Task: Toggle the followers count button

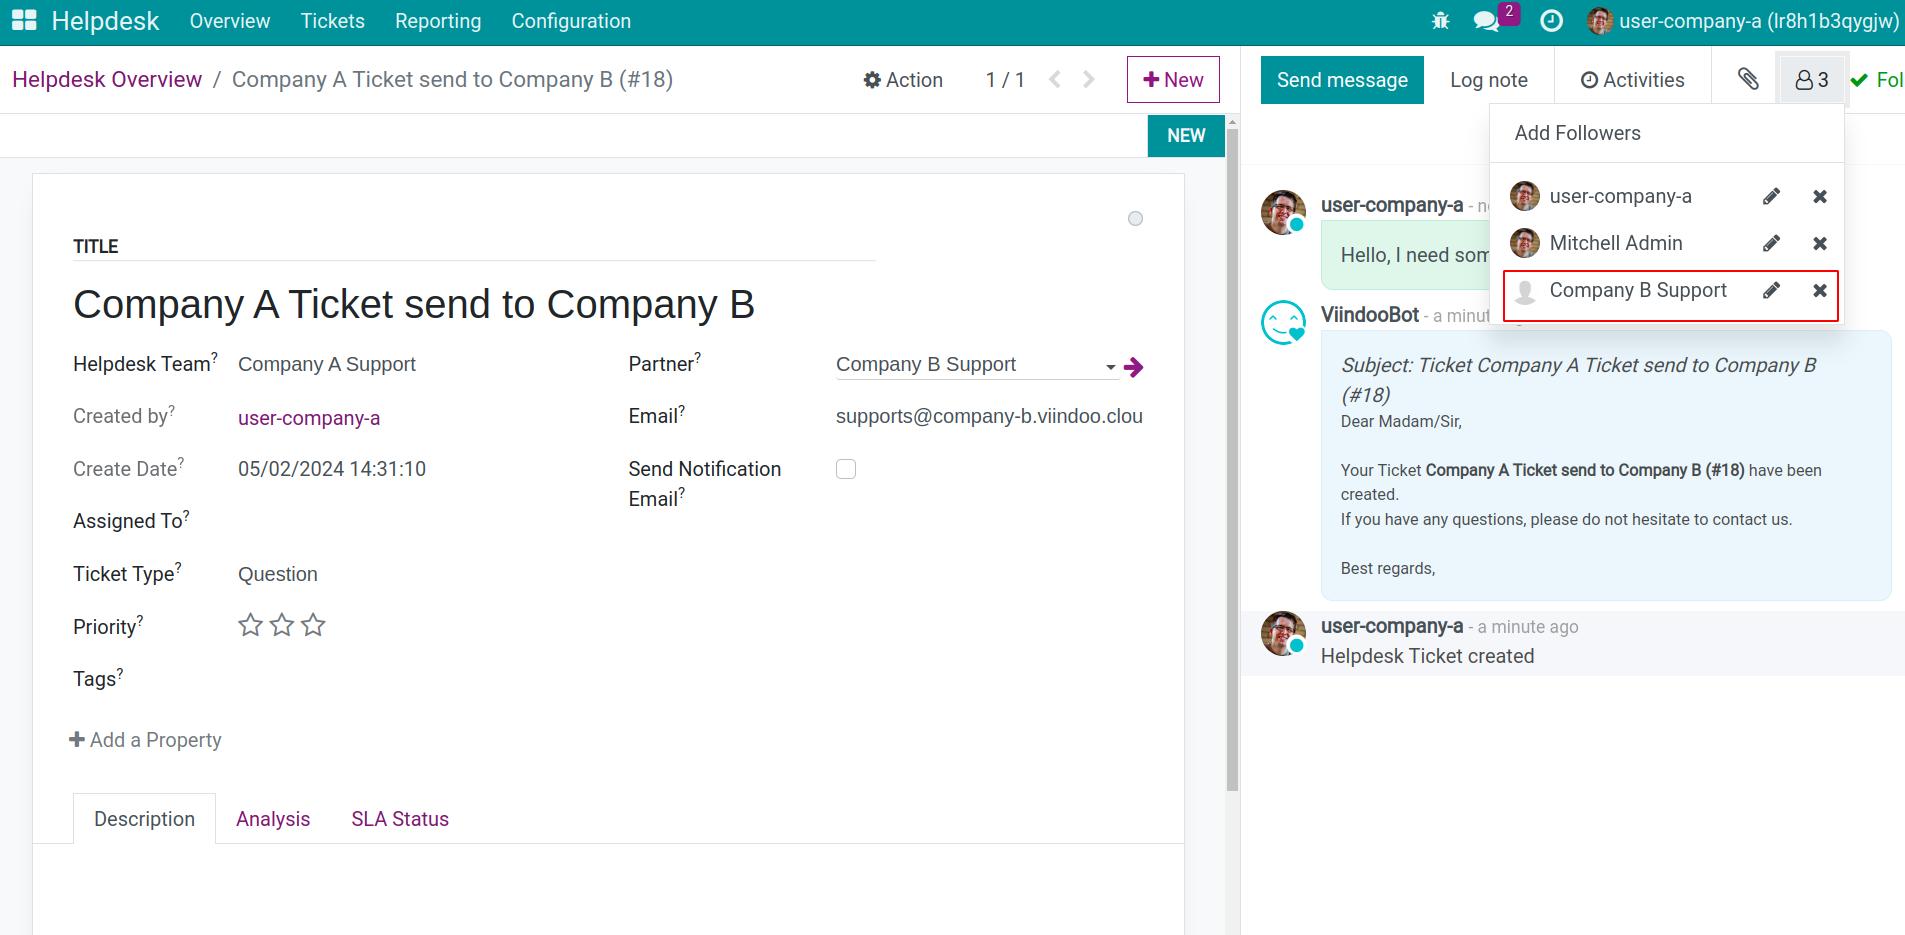Action: (1812, 80)
